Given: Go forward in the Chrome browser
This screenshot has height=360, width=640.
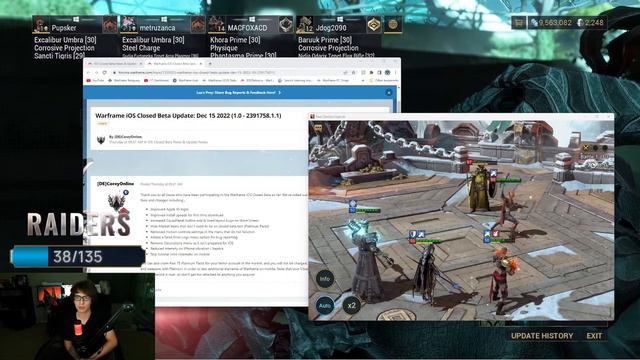Looking at the screenshot, I should 97,73.
